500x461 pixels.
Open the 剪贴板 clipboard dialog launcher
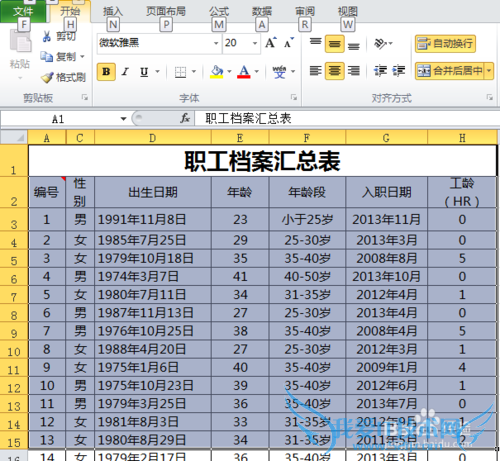click(85, 97)
